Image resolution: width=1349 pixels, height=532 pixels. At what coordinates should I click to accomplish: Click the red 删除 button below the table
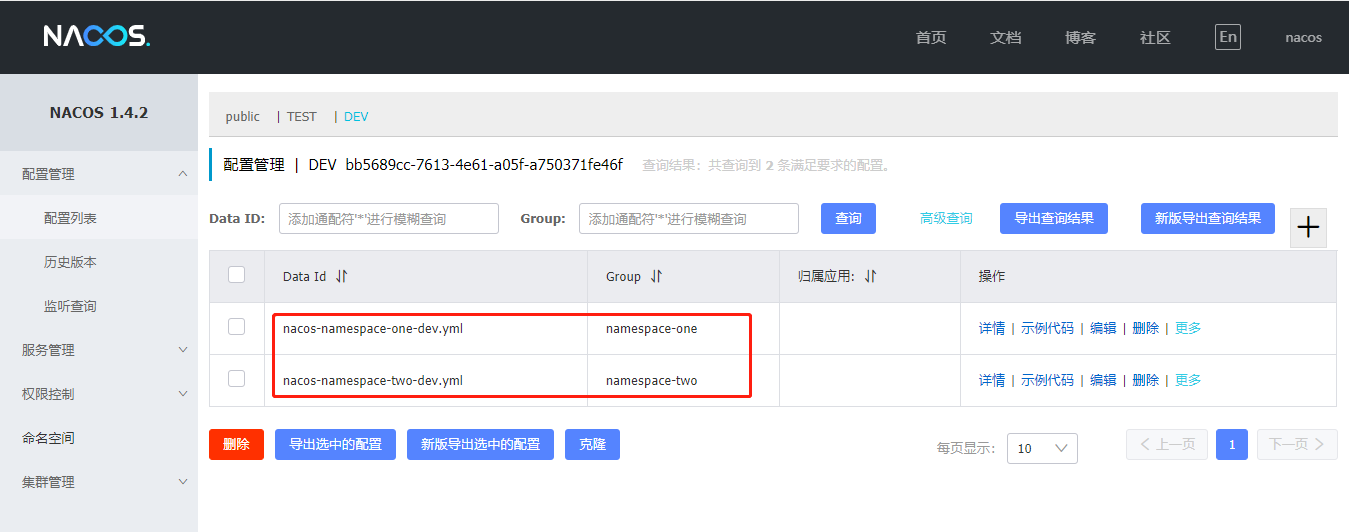(236, 444)
